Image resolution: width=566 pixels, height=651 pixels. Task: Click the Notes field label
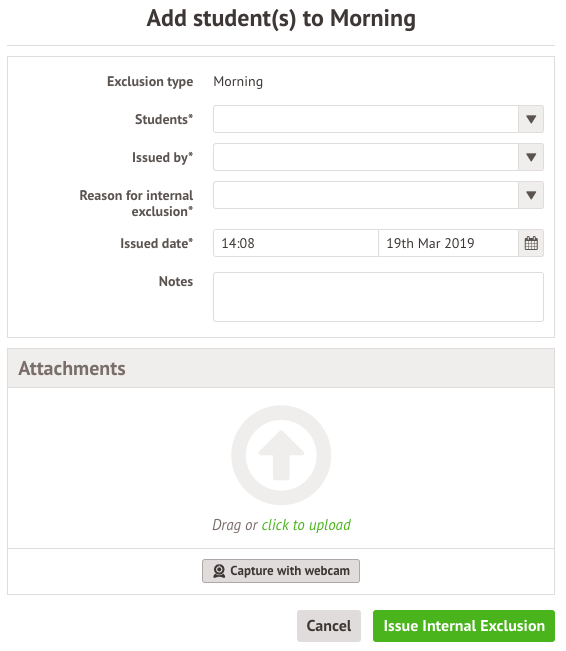pos(176,281)
